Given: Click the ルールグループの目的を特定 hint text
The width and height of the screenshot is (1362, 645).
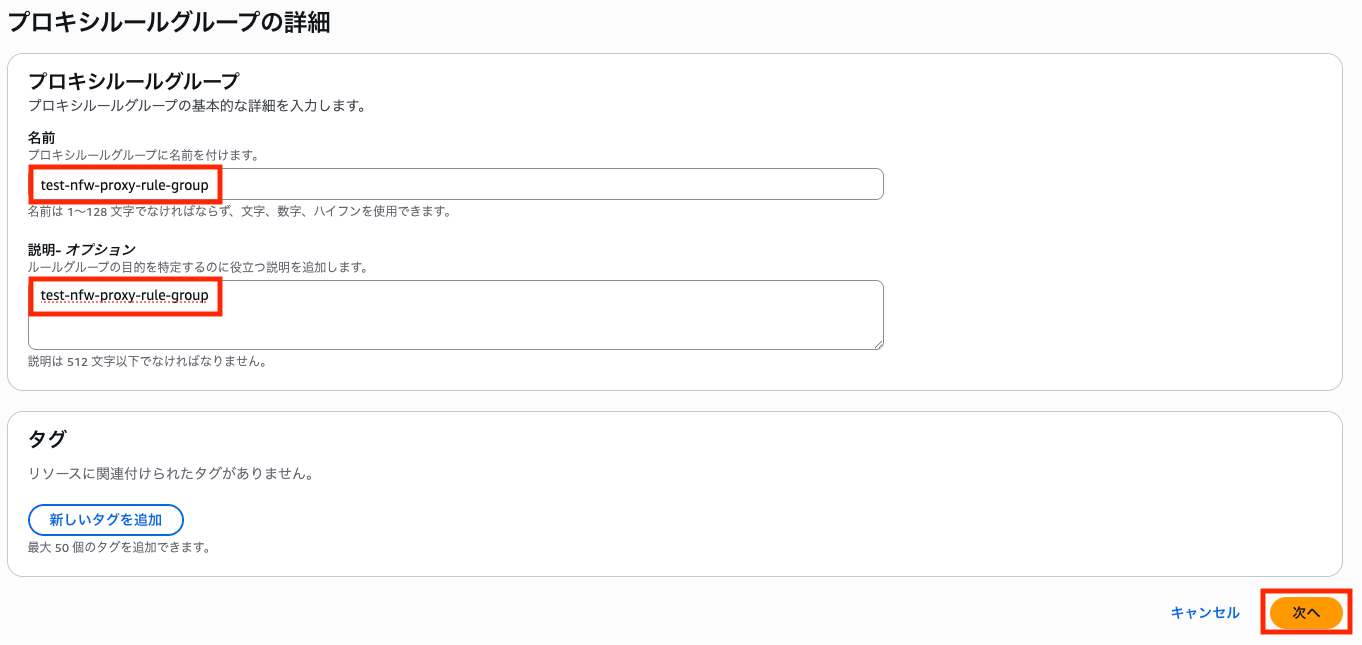Looking at the screenshot, I should (x=198, y=267).
